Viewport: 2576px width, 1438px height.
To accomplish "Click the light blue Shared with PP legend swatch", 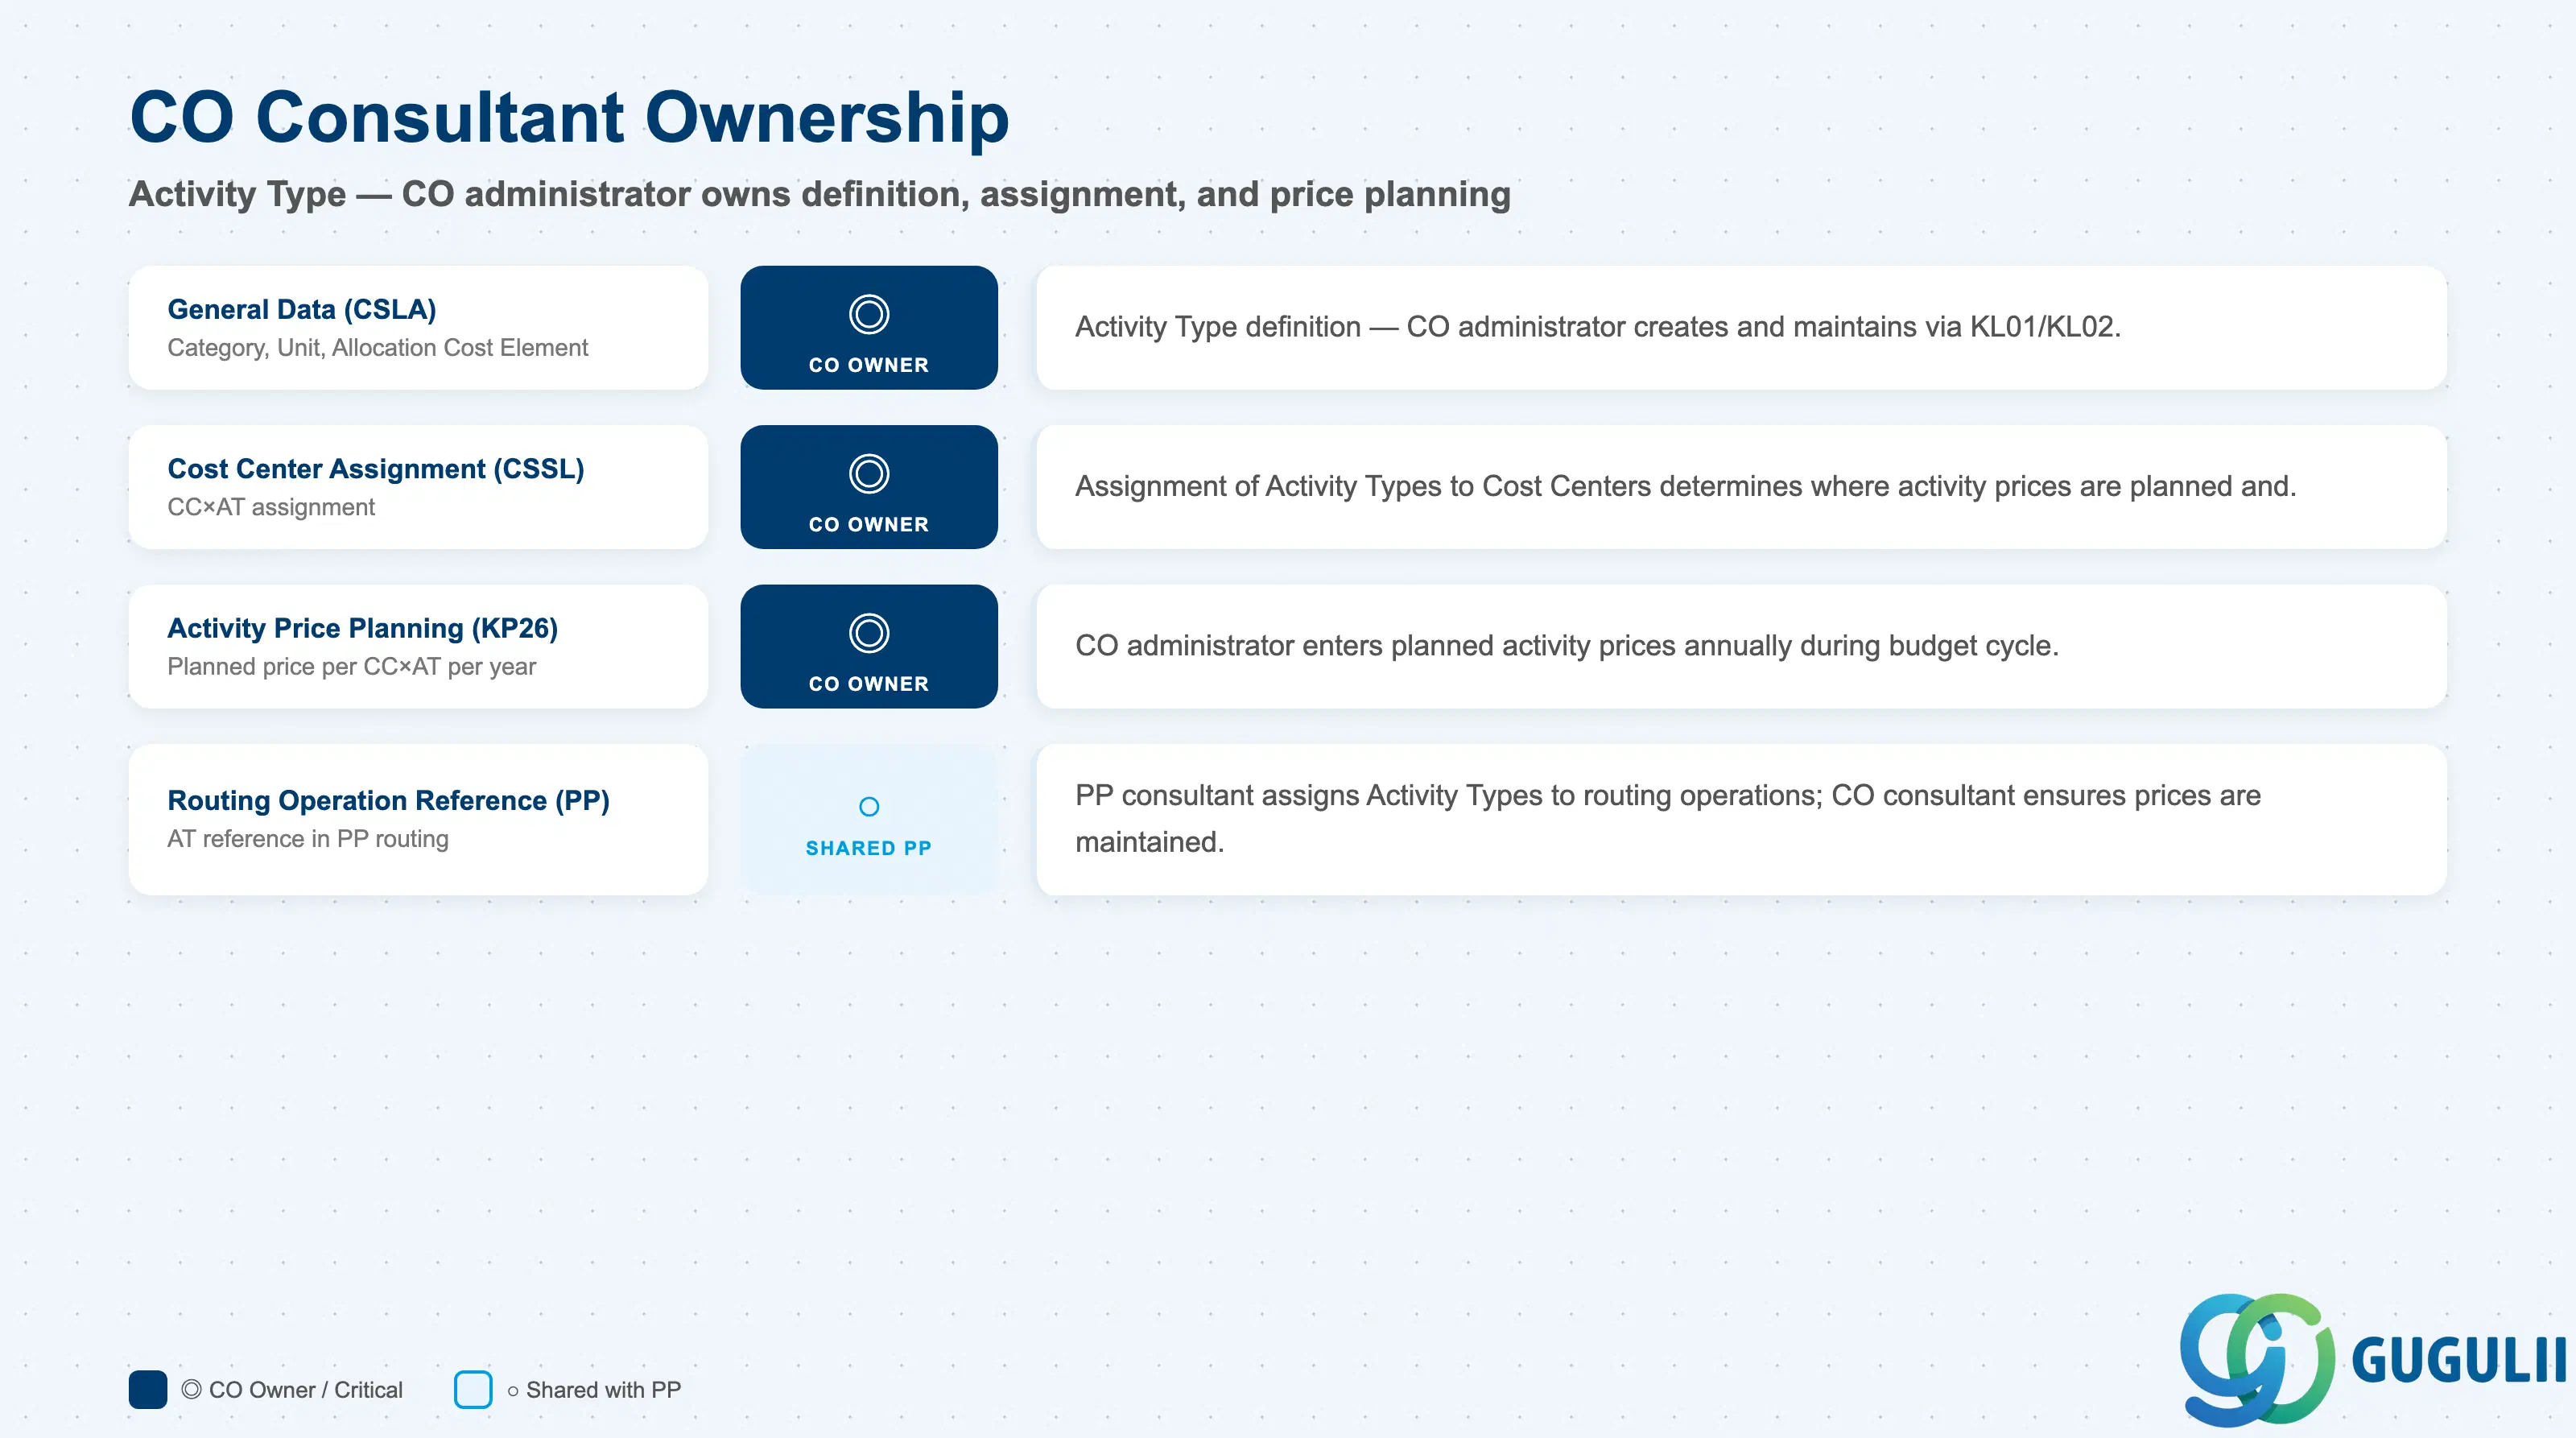I will (473, 1389).
